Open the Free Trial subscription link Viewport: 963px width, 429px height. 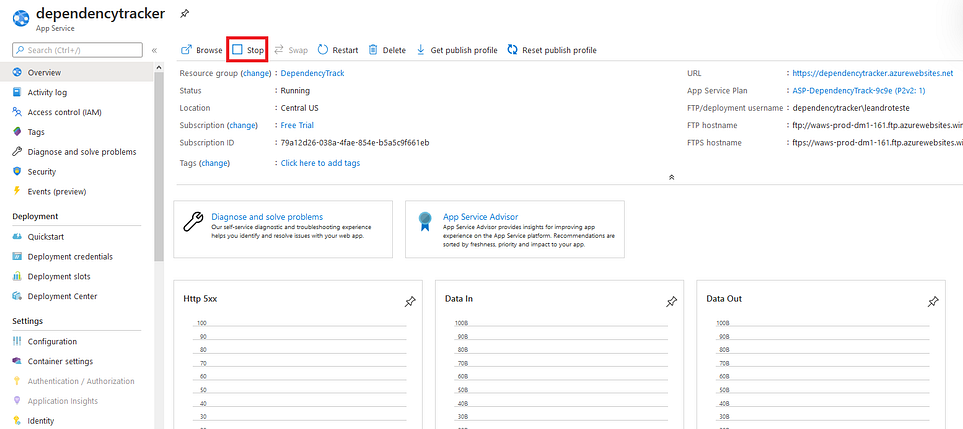(x=297, y=125)
